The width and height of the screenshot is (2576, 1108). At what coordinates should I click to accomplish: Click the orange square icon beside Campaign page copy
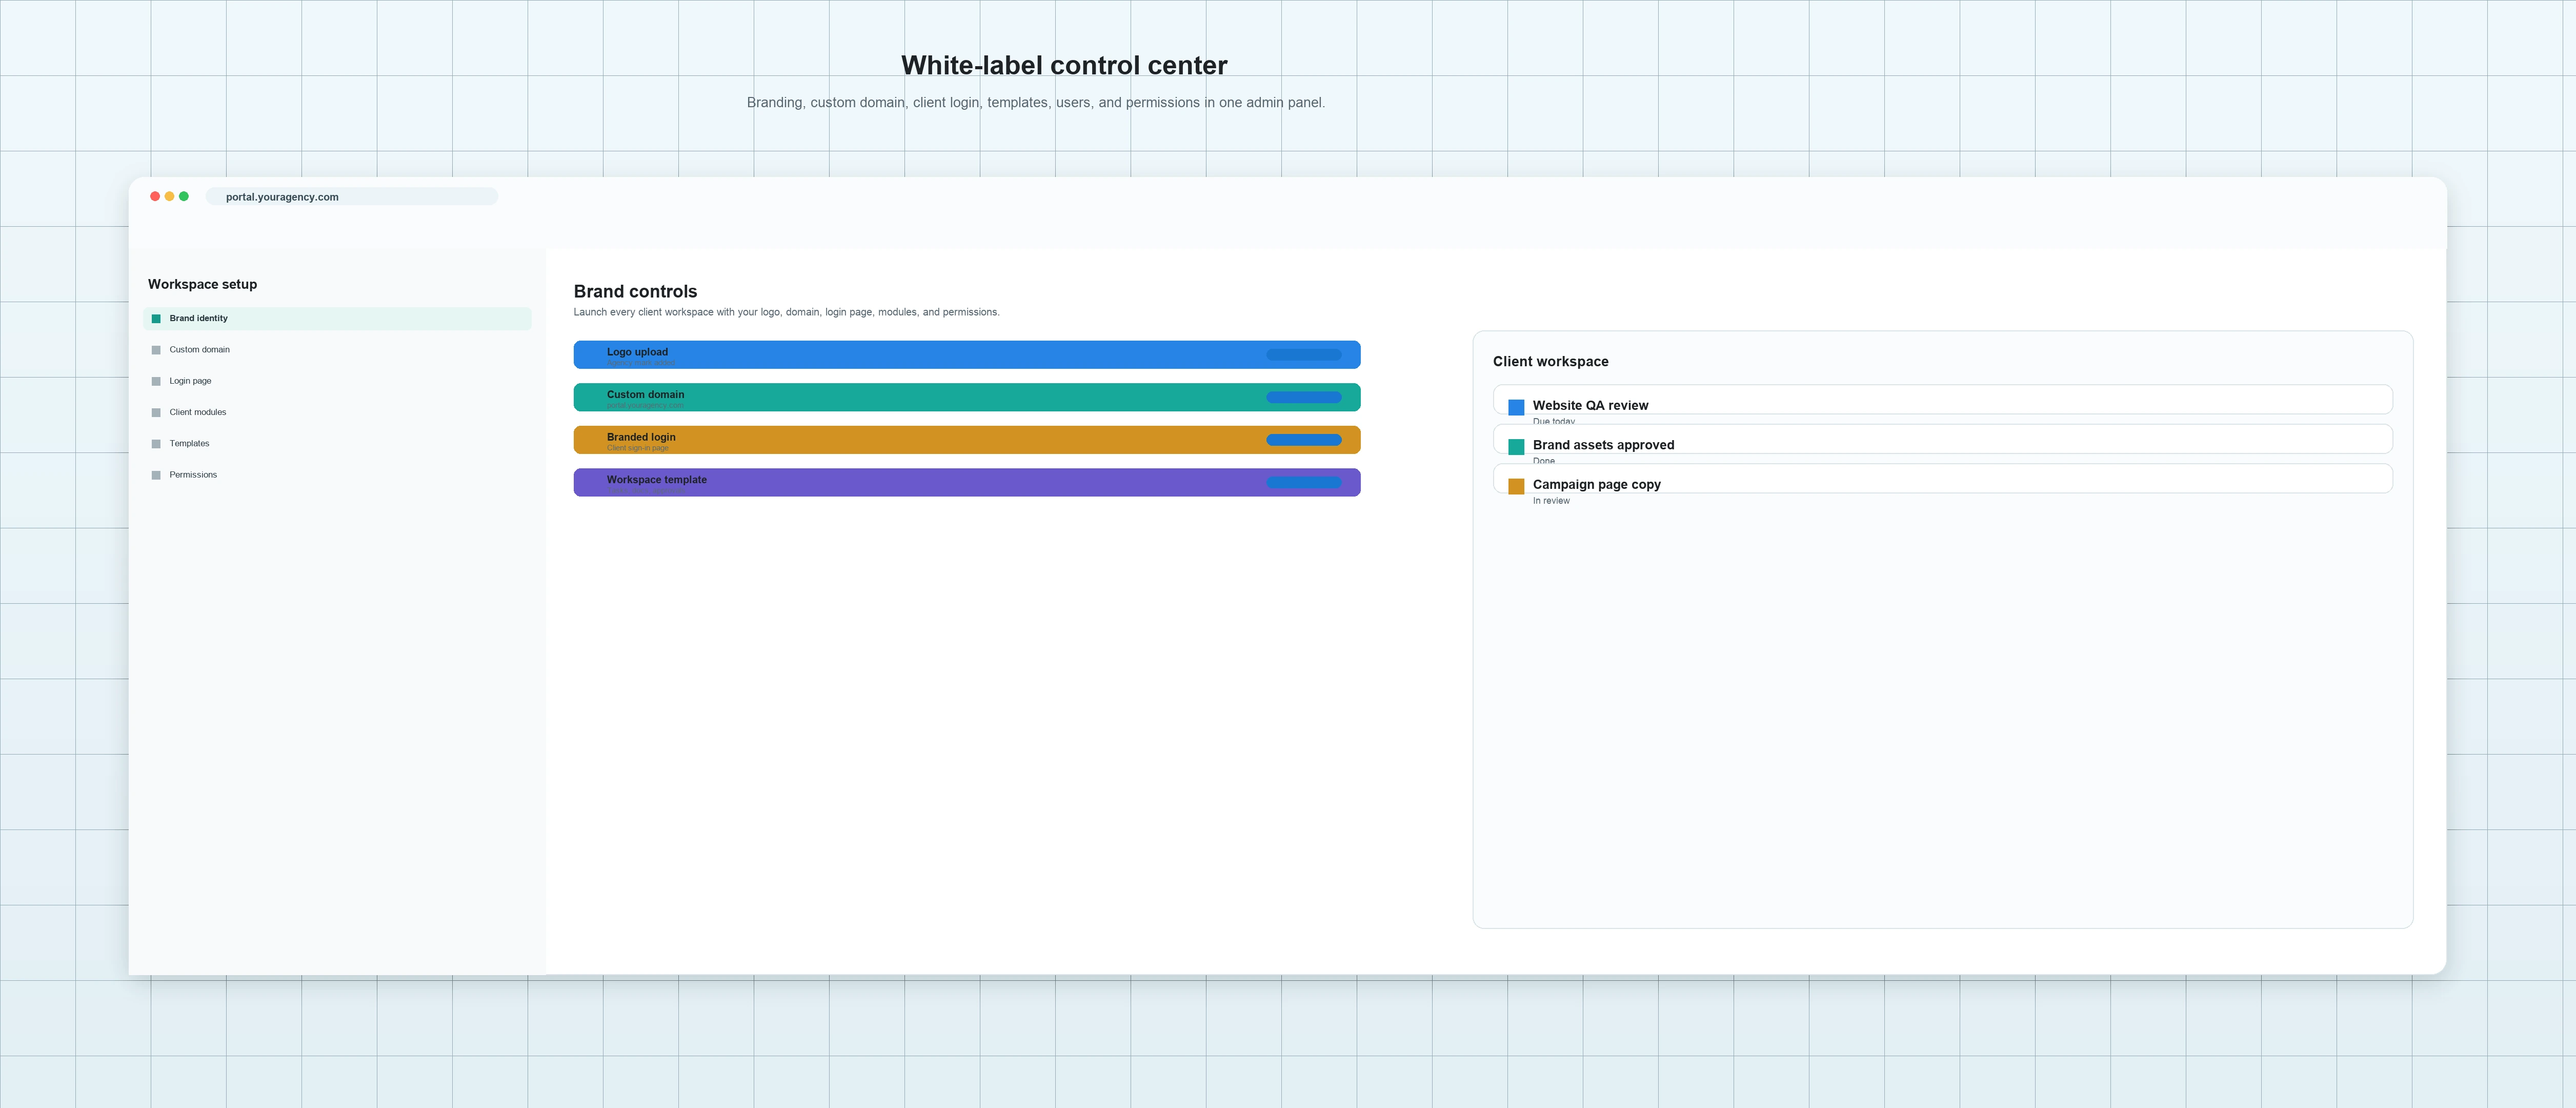click(1516, 486)
